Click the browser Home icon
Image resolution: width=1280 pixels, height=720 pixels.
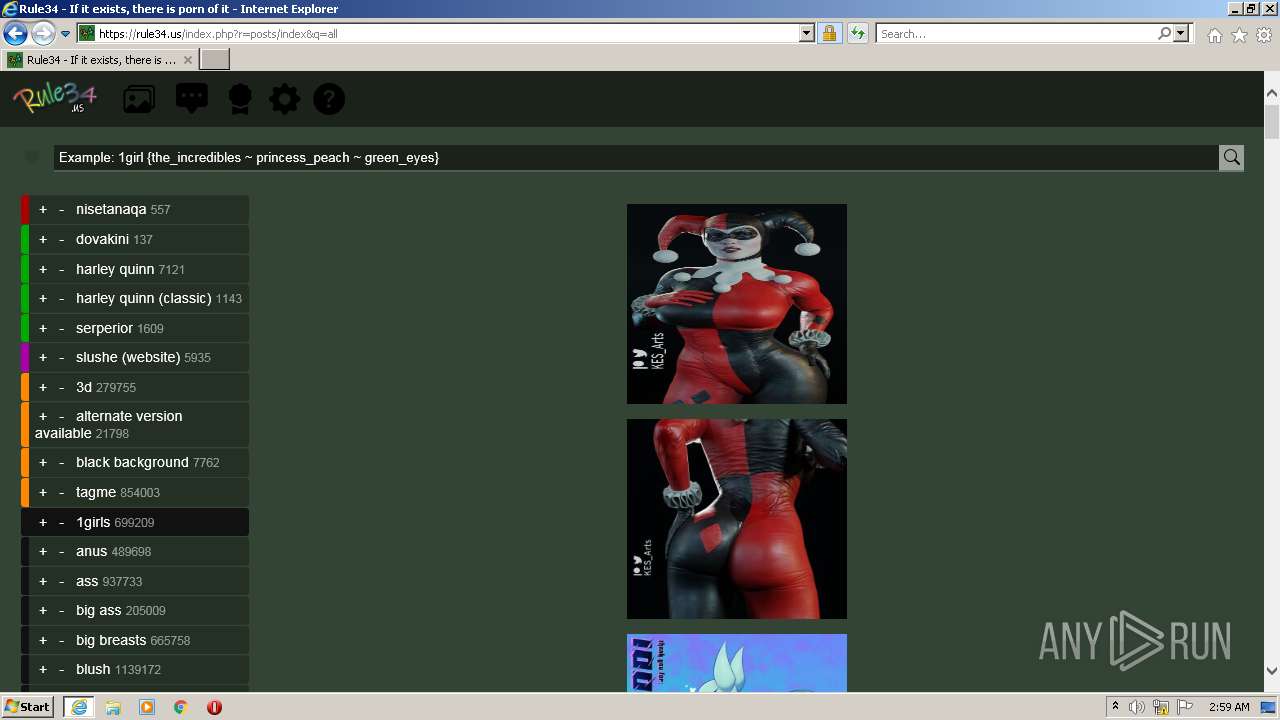pos(1214,35)
